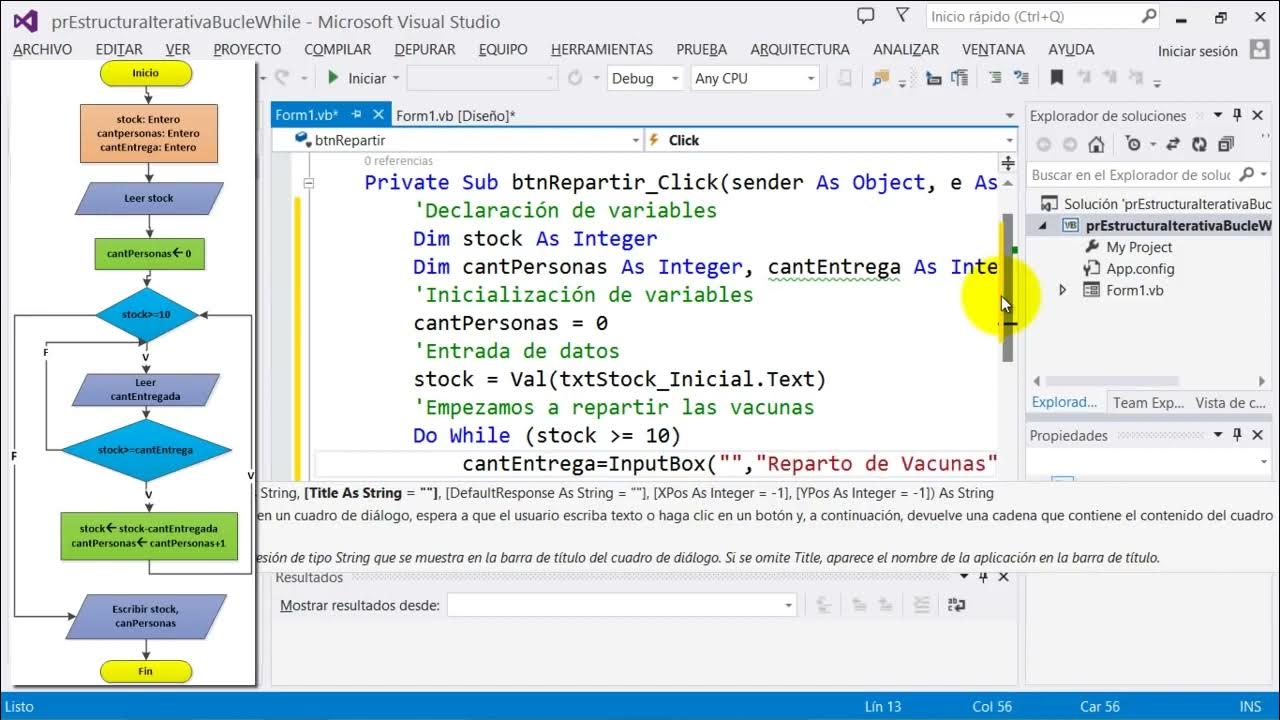Open the HERRAMIENTAS menu
This screenshot has width=1280, height=720.
[x=602, y=49]
